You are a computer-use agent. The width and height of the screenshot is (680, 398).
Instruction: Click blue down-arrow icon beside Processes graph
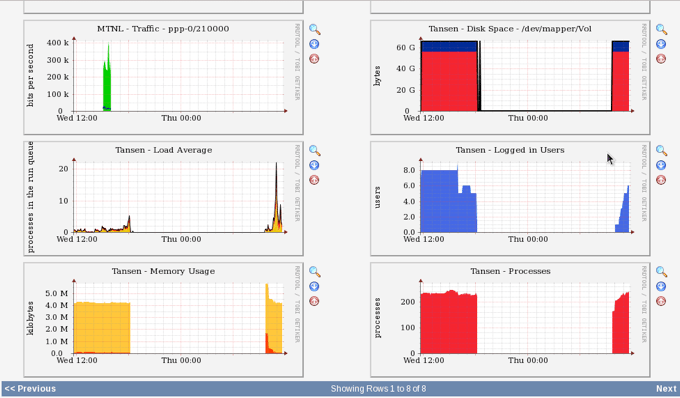[661, 287]
